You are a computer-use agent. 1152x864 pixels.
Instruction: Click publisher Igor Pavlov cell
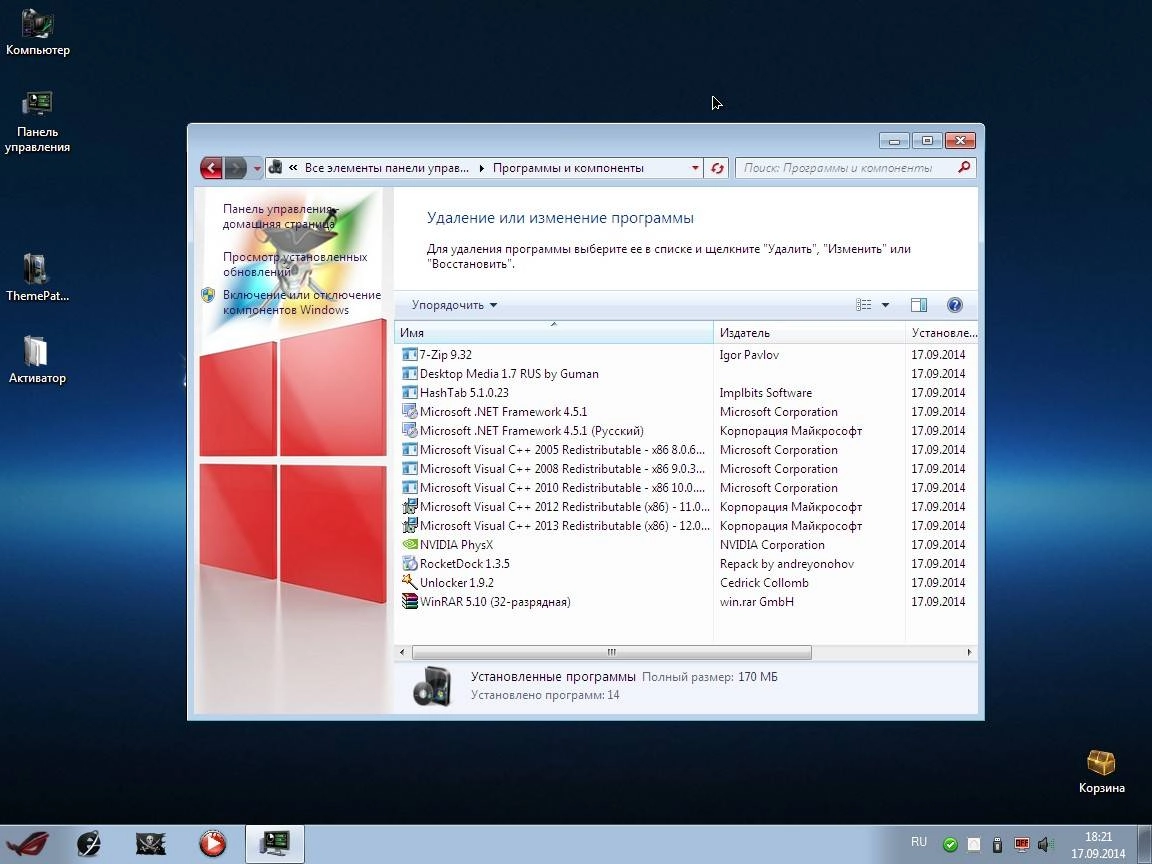coord(749,355)
